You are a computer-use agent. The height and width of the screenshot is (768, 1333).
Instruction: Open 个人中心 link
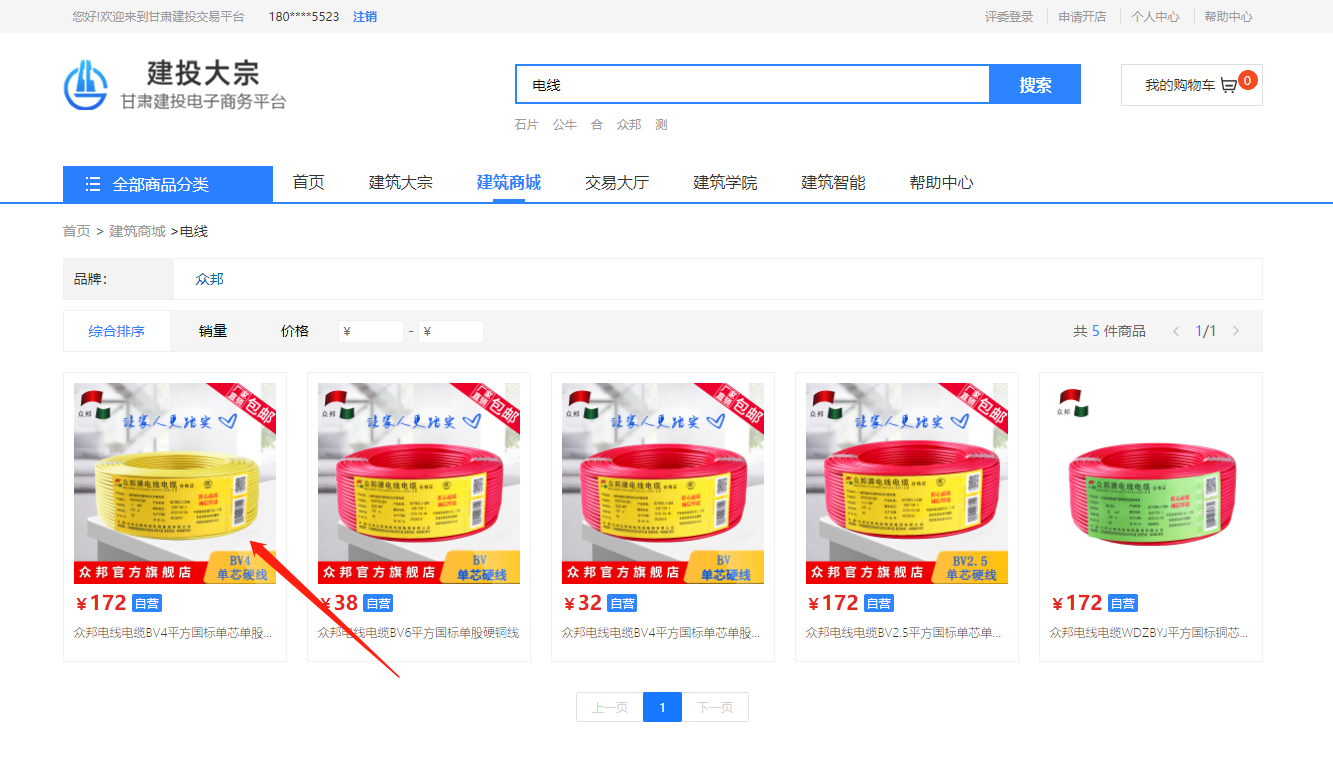(x=1155, y=17)
